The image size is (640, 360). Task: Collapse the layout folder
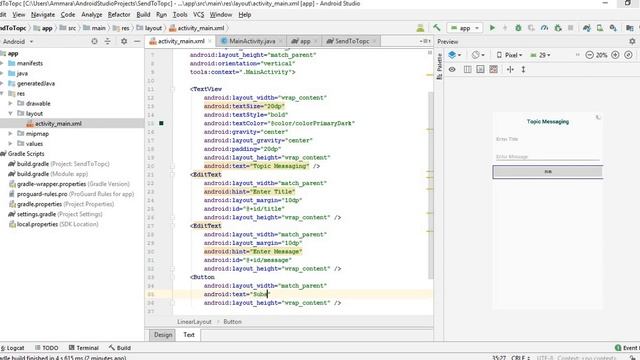point(11,113)
